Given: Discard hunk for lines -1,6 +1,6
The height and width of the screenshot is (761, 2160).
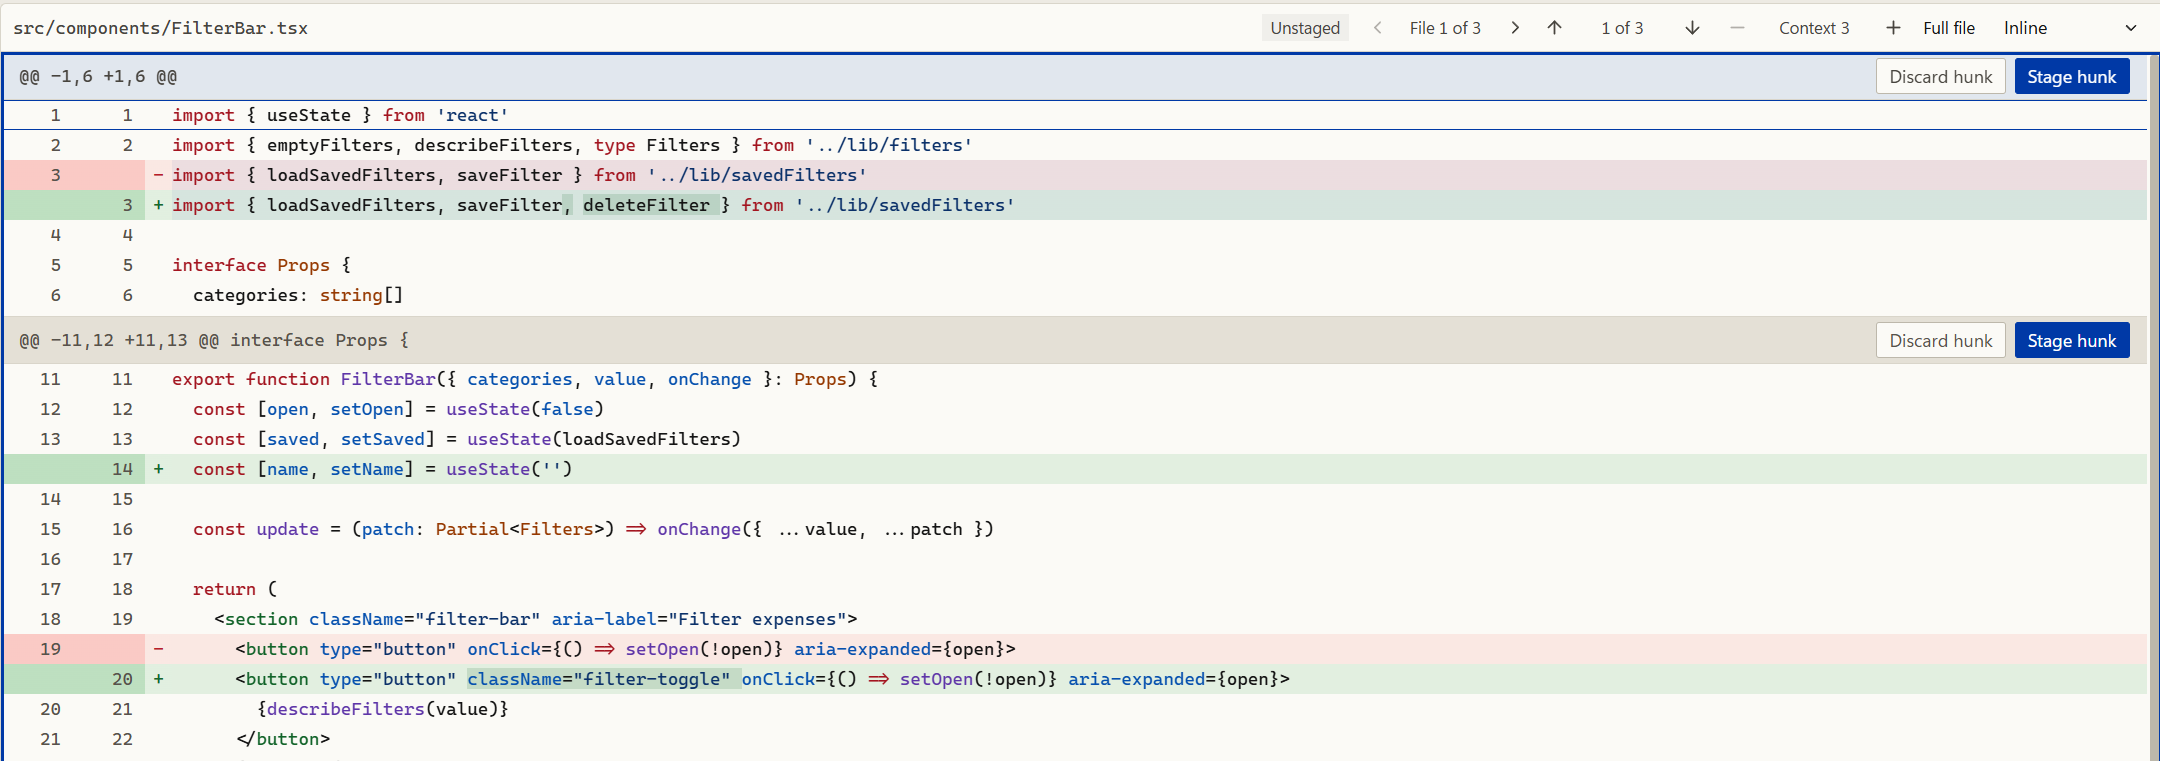Looking at the screenshot, I should coord(1941,77).
